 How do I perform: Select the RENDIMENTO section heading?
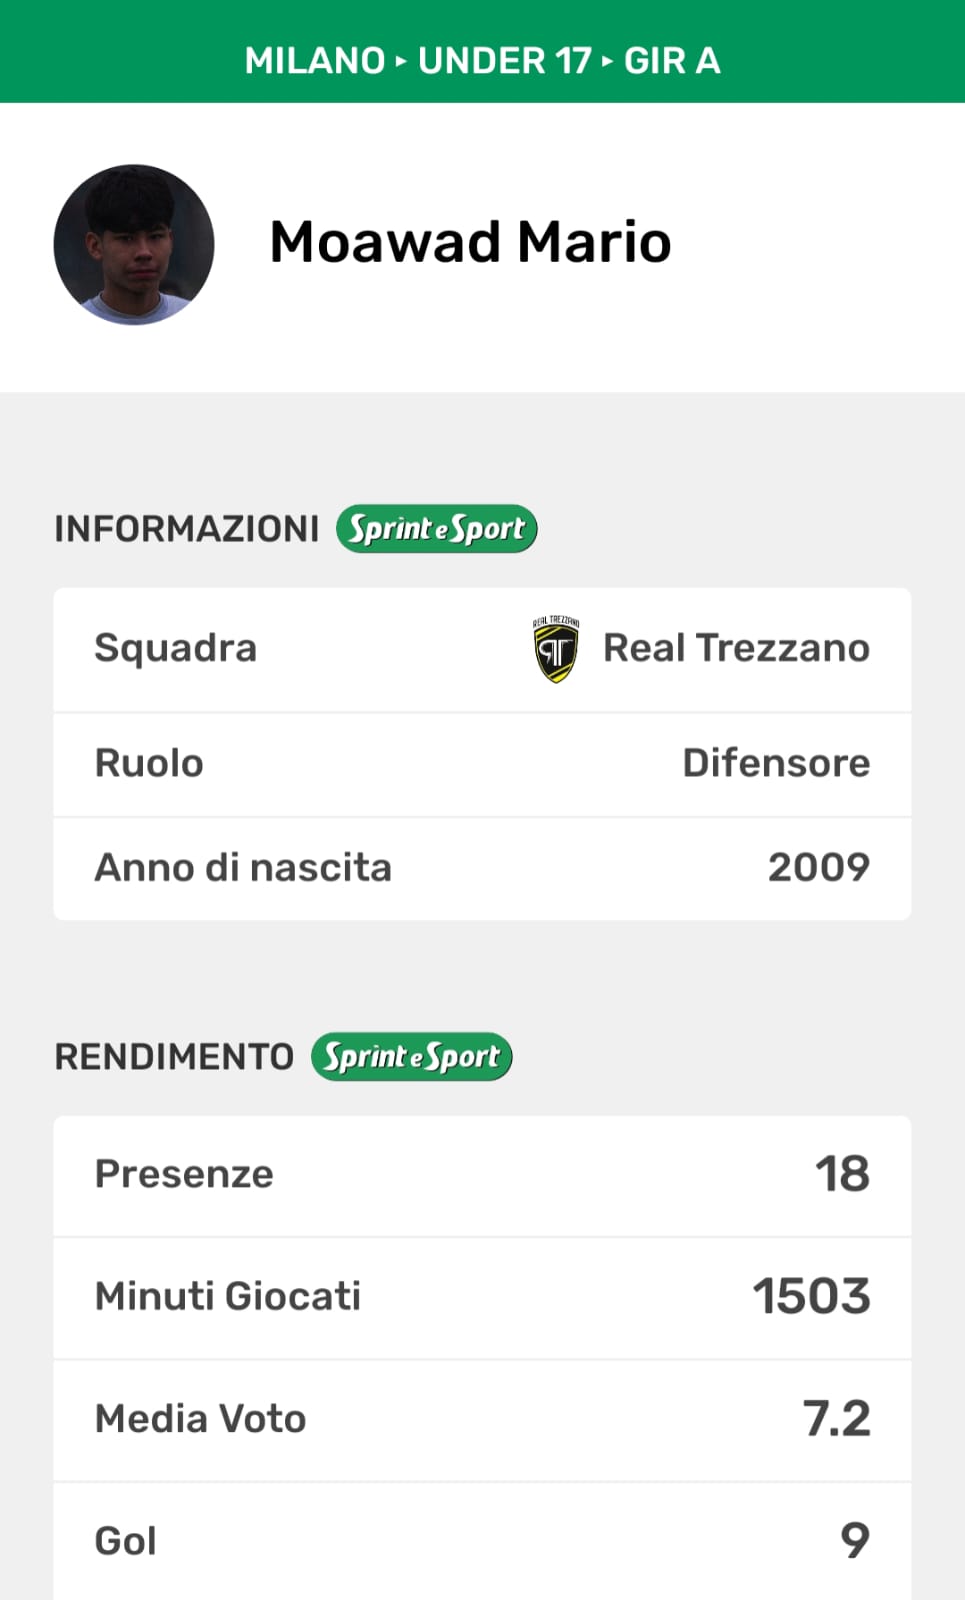click(x=174, y=1057)
